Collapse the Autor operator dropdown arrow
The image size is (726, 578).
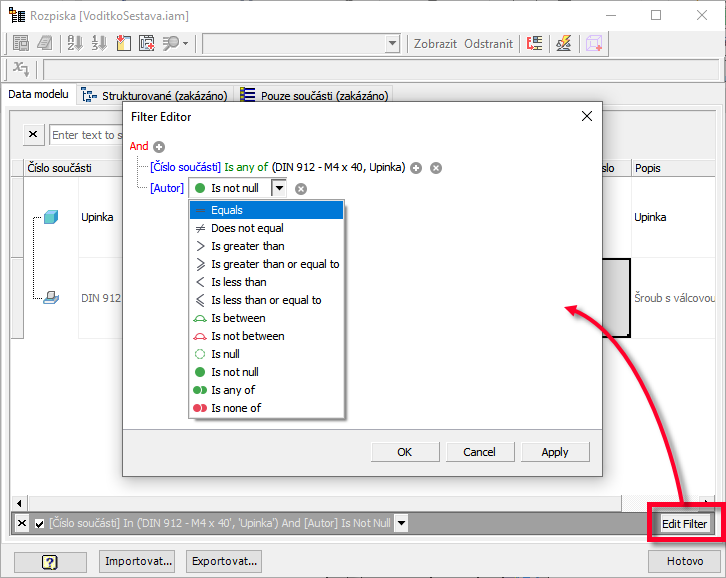click(279, 188)
